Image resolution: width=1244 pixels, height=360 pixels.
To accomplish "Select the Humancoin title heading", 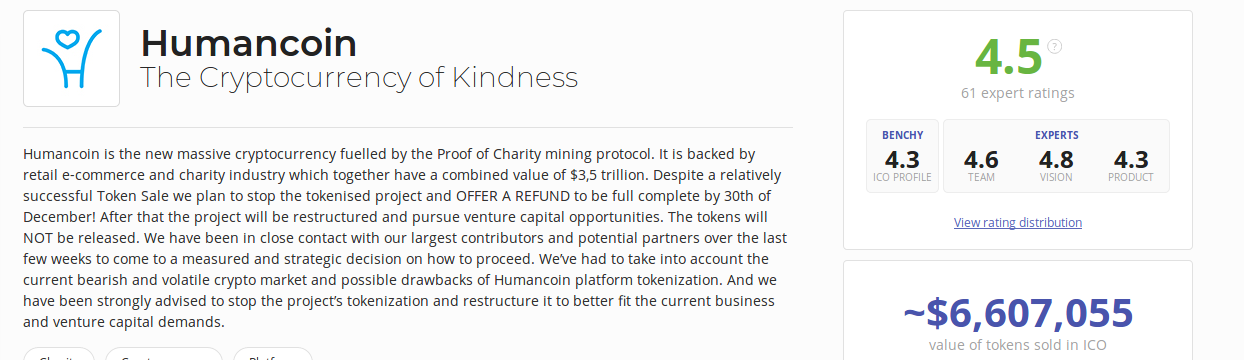I will pos(248,43).
